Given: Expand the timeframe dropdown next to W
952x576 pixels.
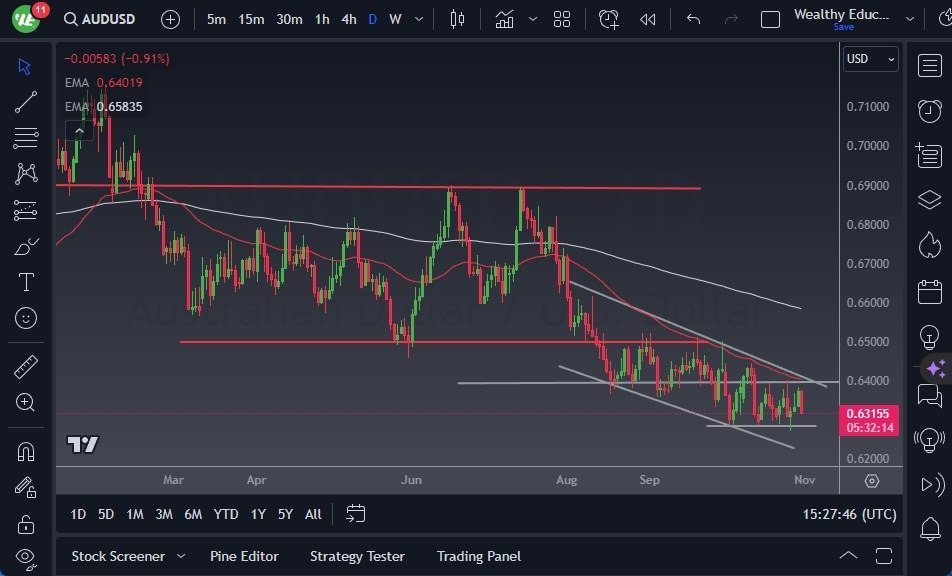Looking at the screenshot, I should tap(418, 18).
